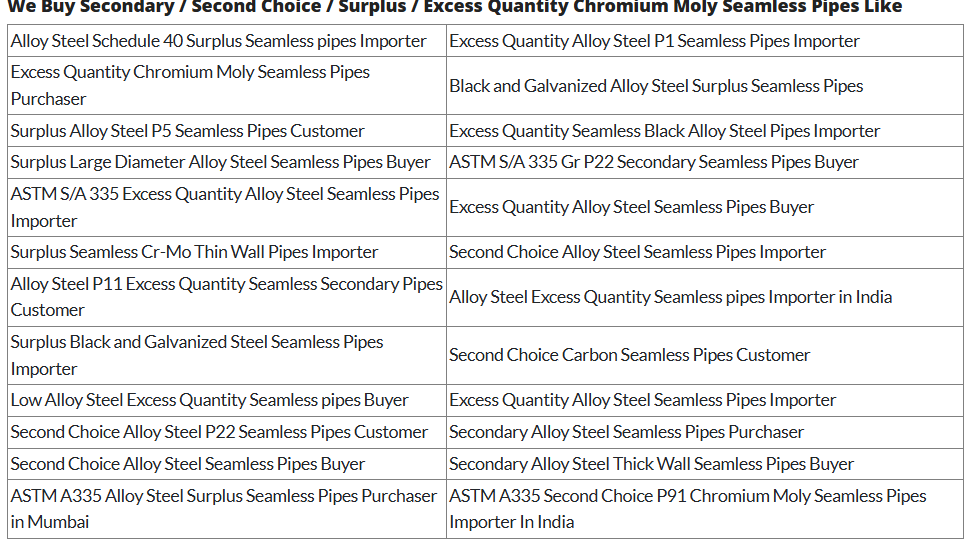Click 'ASTM A335 Alloy Steel Surplus' Mumbai cell
Viewport: 968px width, 542px height.
click(x=224, y=508)
